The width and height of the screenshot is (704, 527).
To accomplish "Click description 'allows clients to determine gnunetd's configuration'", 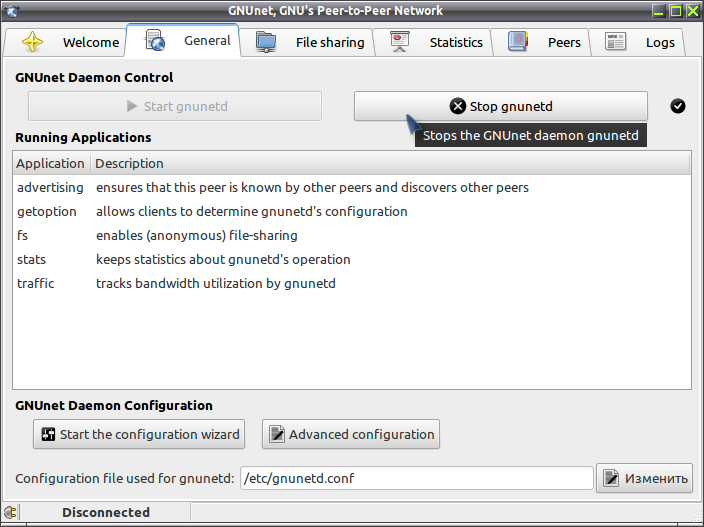I will [x=251, y=211].
